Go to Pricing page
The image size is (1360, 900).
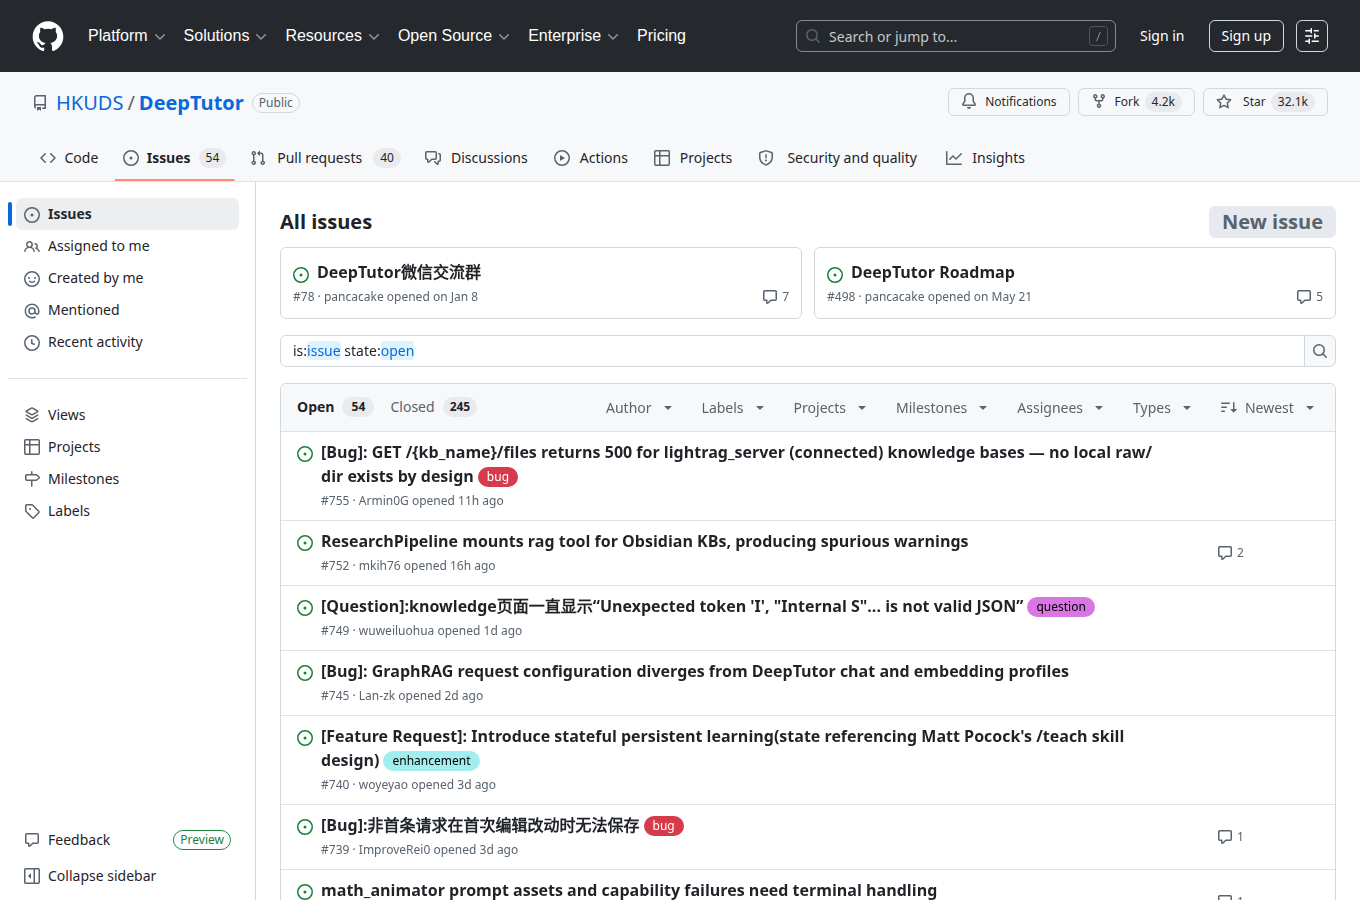pos(661,36)
